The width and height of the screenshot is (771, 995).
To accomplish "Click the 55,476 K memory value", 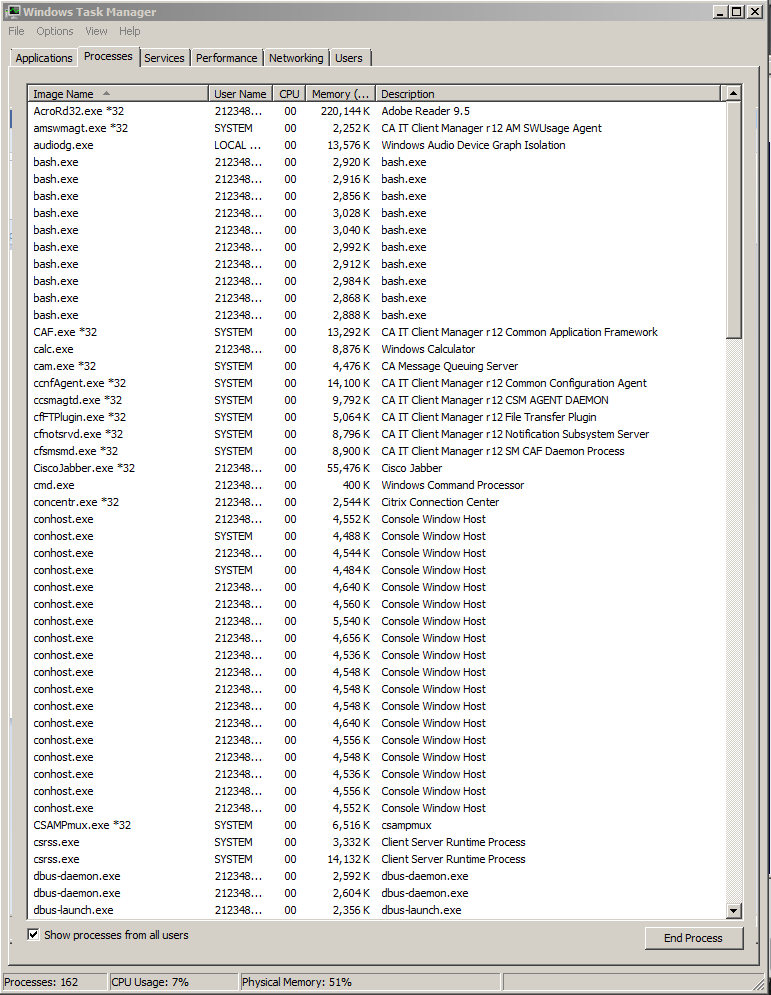I will (x=348, y=468).
